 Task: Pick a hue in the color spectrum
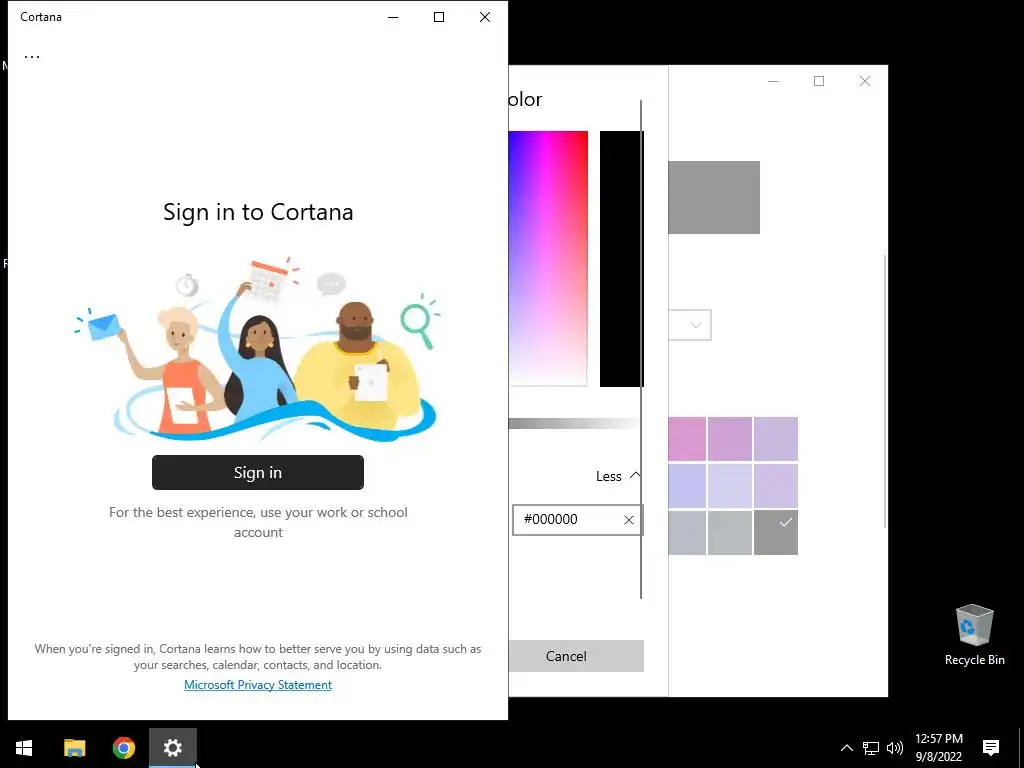(548, 258)
